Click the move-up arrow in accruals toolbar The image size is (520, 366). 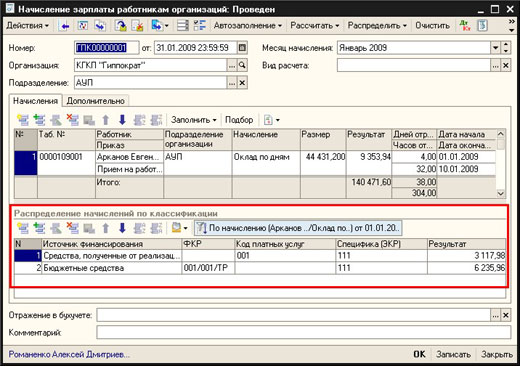click(x=106, y=120)
